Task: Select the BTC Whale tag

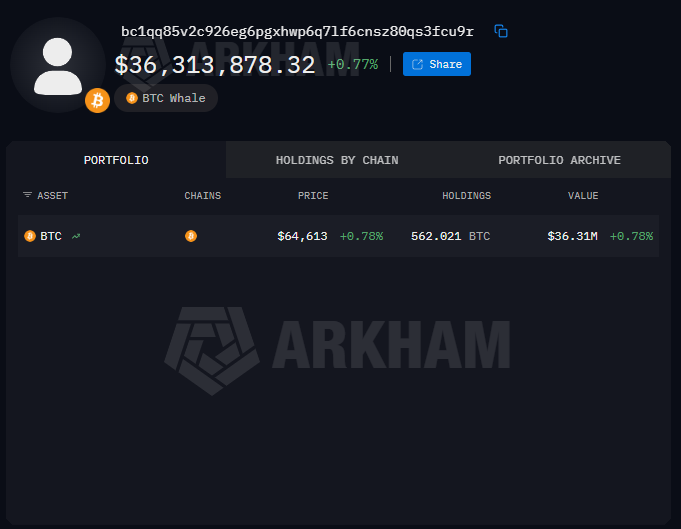Action: tap(166, 98)
